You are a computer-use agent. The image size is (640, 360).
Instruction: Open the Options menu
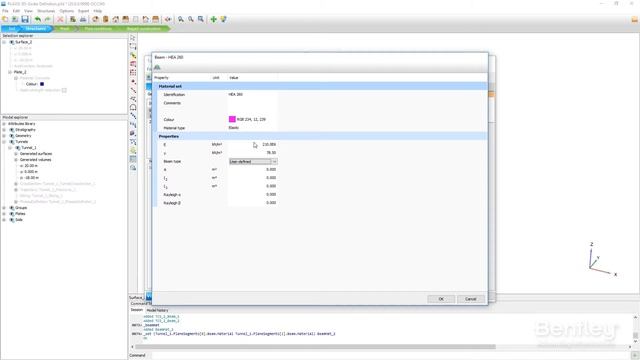pos(67,11)
